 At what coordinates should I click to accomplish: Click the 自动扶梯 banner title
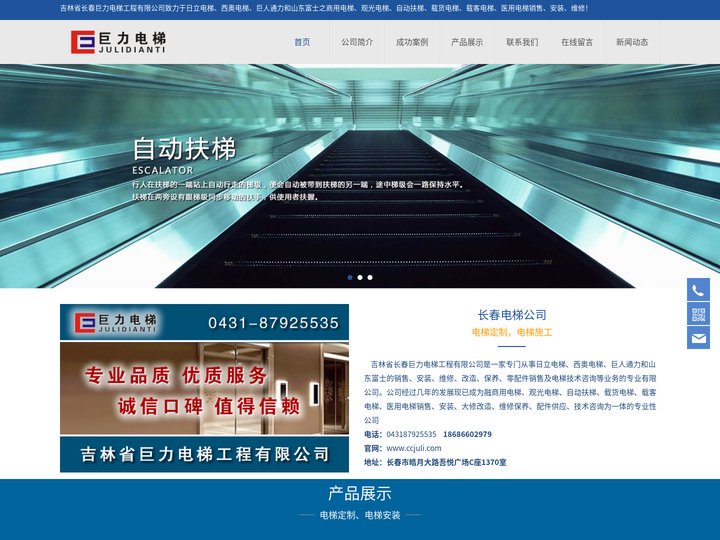coord(184,148)
